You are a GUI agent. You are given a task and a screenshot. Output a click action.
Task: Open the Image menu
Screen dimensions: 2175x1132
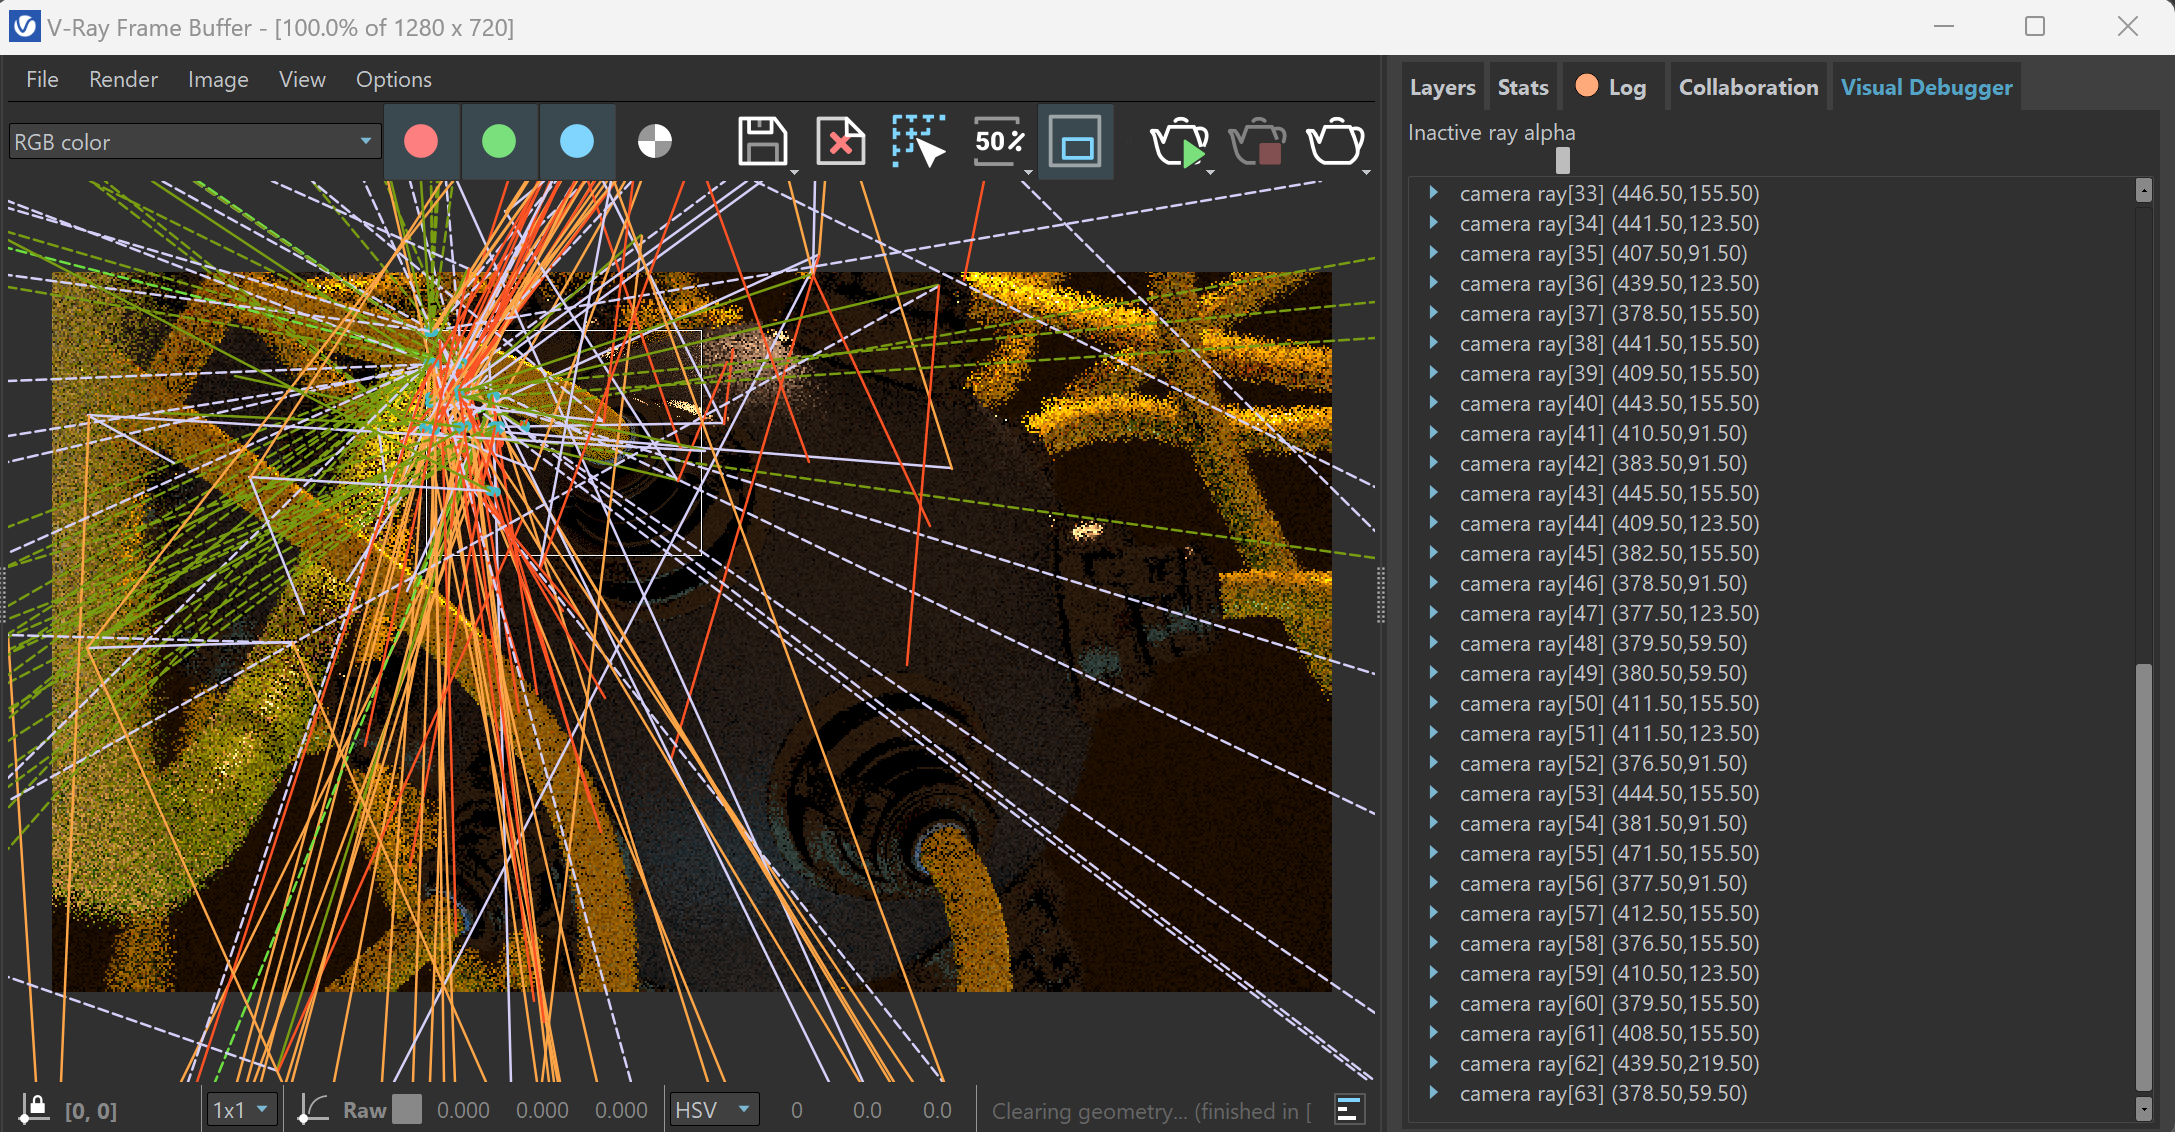point(218,80)
